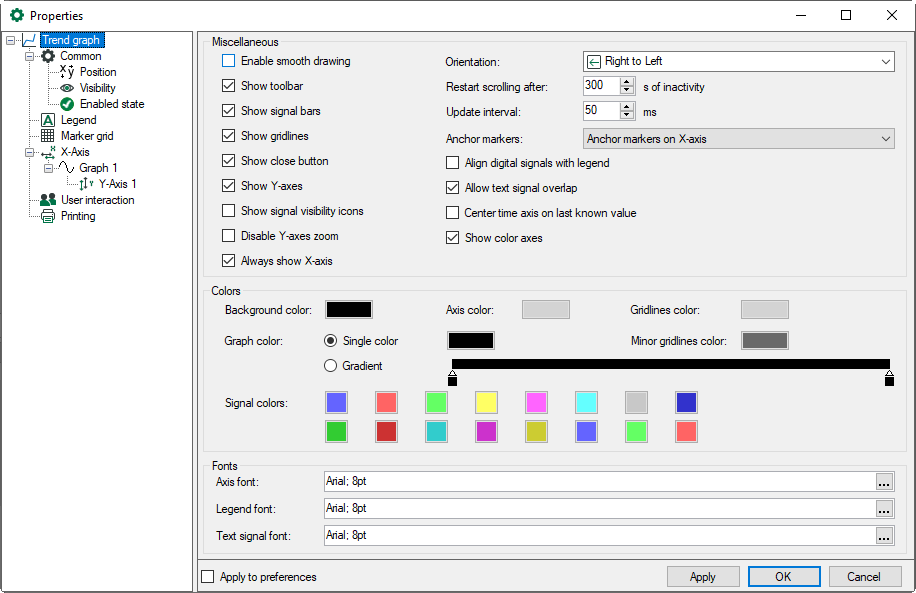Click the Printing printer icon
Screen dimensions: 916x593
point(48,216)
